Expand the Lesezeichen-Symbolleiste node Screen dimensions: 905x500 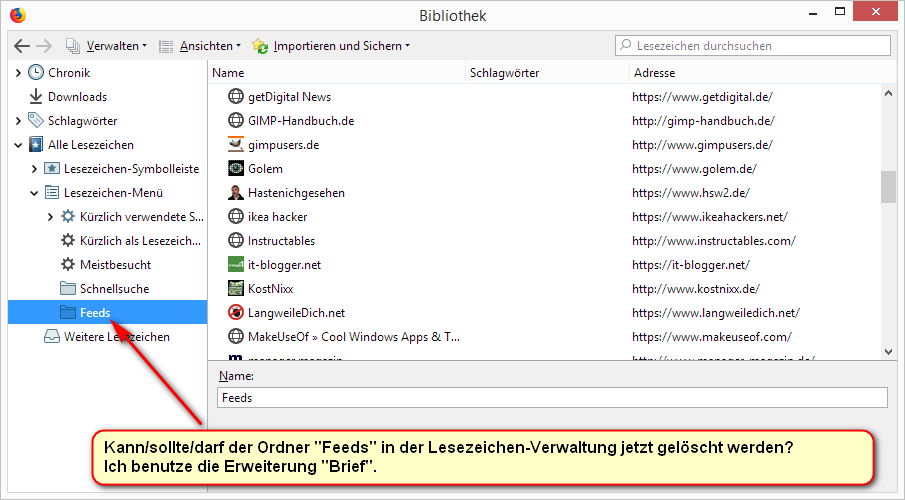tap(34, 169)
